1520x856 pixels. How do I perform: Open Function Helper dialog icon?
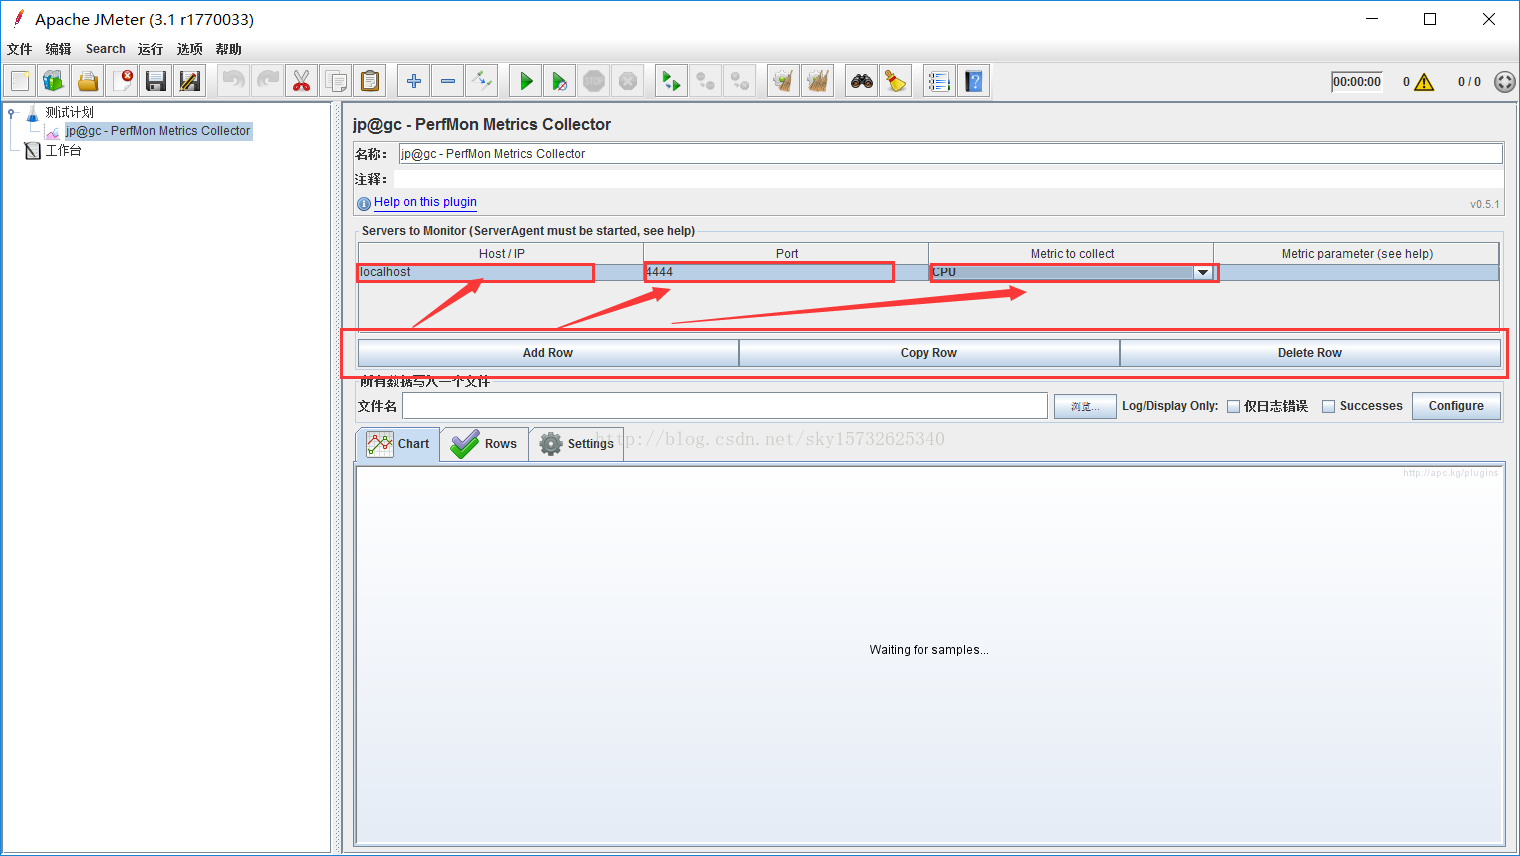tap(940, 81)
